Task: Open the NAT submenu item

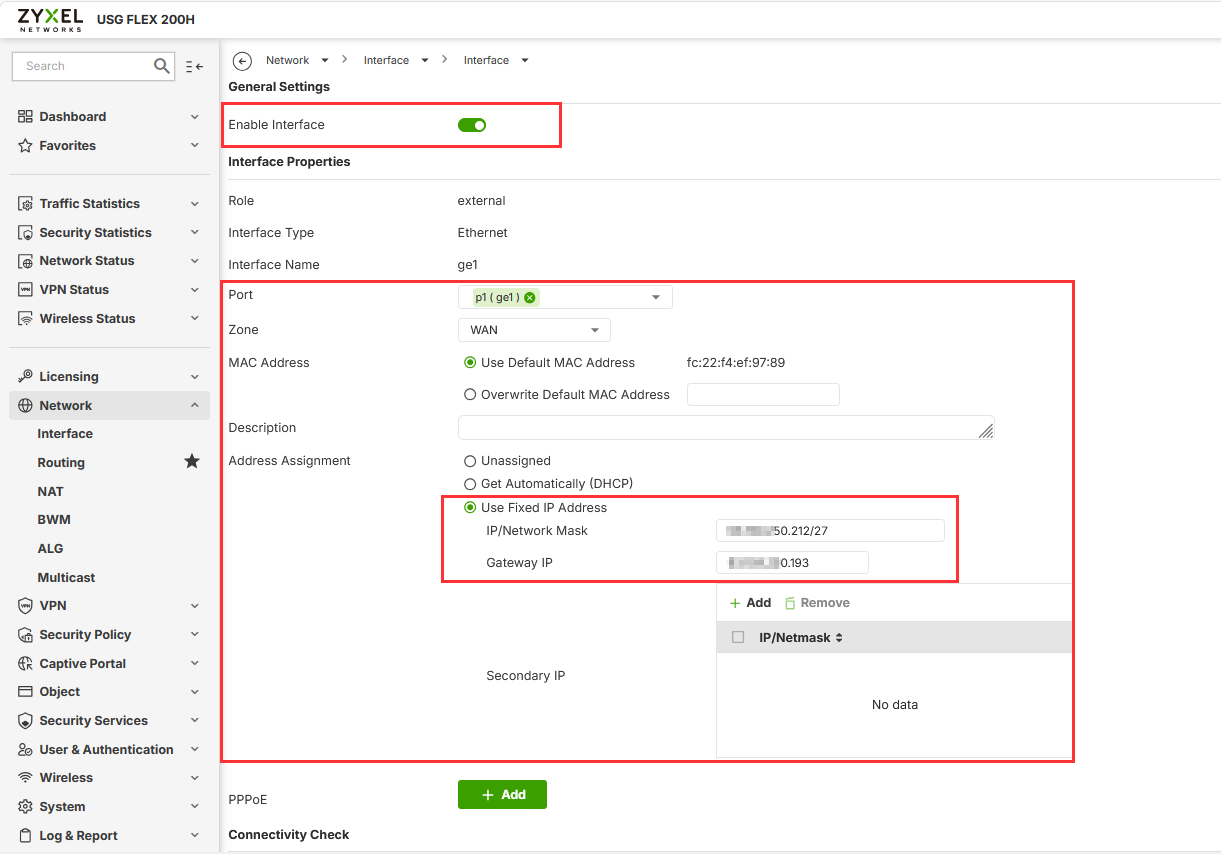Action: pos(51,492)
